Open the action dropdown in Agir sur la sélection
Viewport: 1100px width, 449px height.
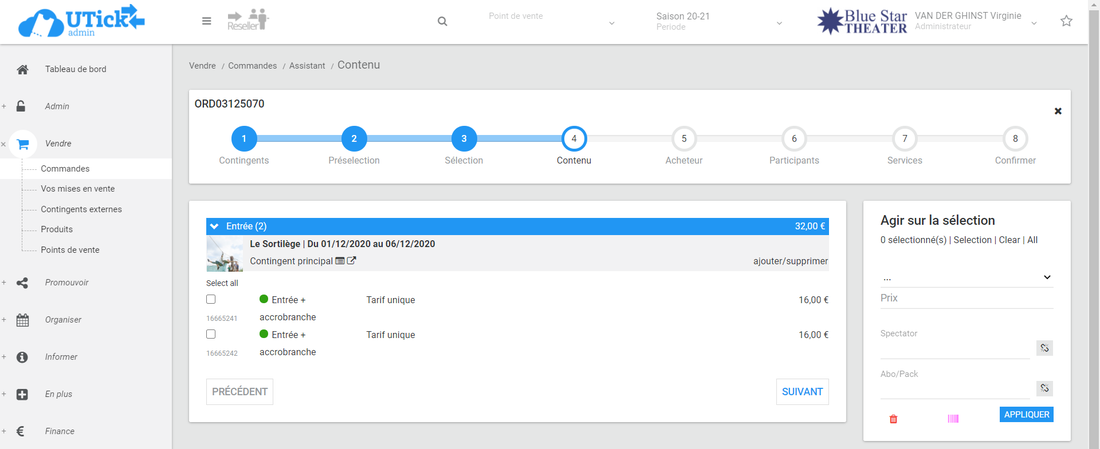pyautogui.click(x=967, y=277)
